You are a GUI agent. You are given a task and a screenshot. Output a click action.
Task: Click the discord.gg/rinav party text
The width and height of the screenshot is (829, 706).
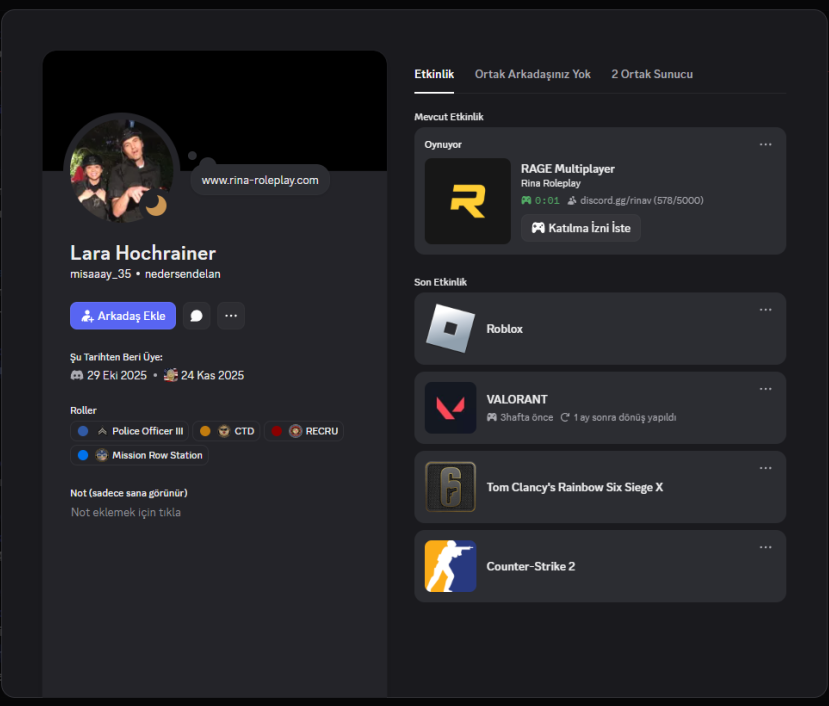[x=642, y=200]
